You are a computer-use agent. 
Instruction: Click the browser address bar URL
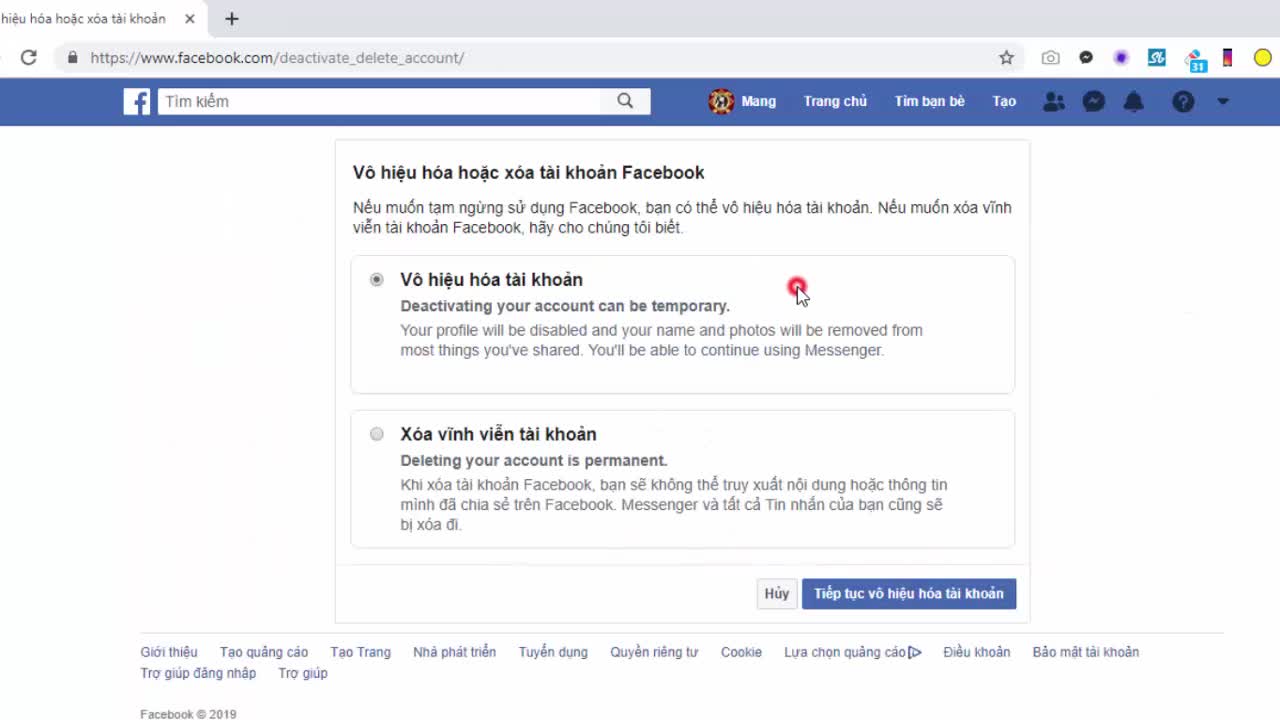(x=277, y=58)
